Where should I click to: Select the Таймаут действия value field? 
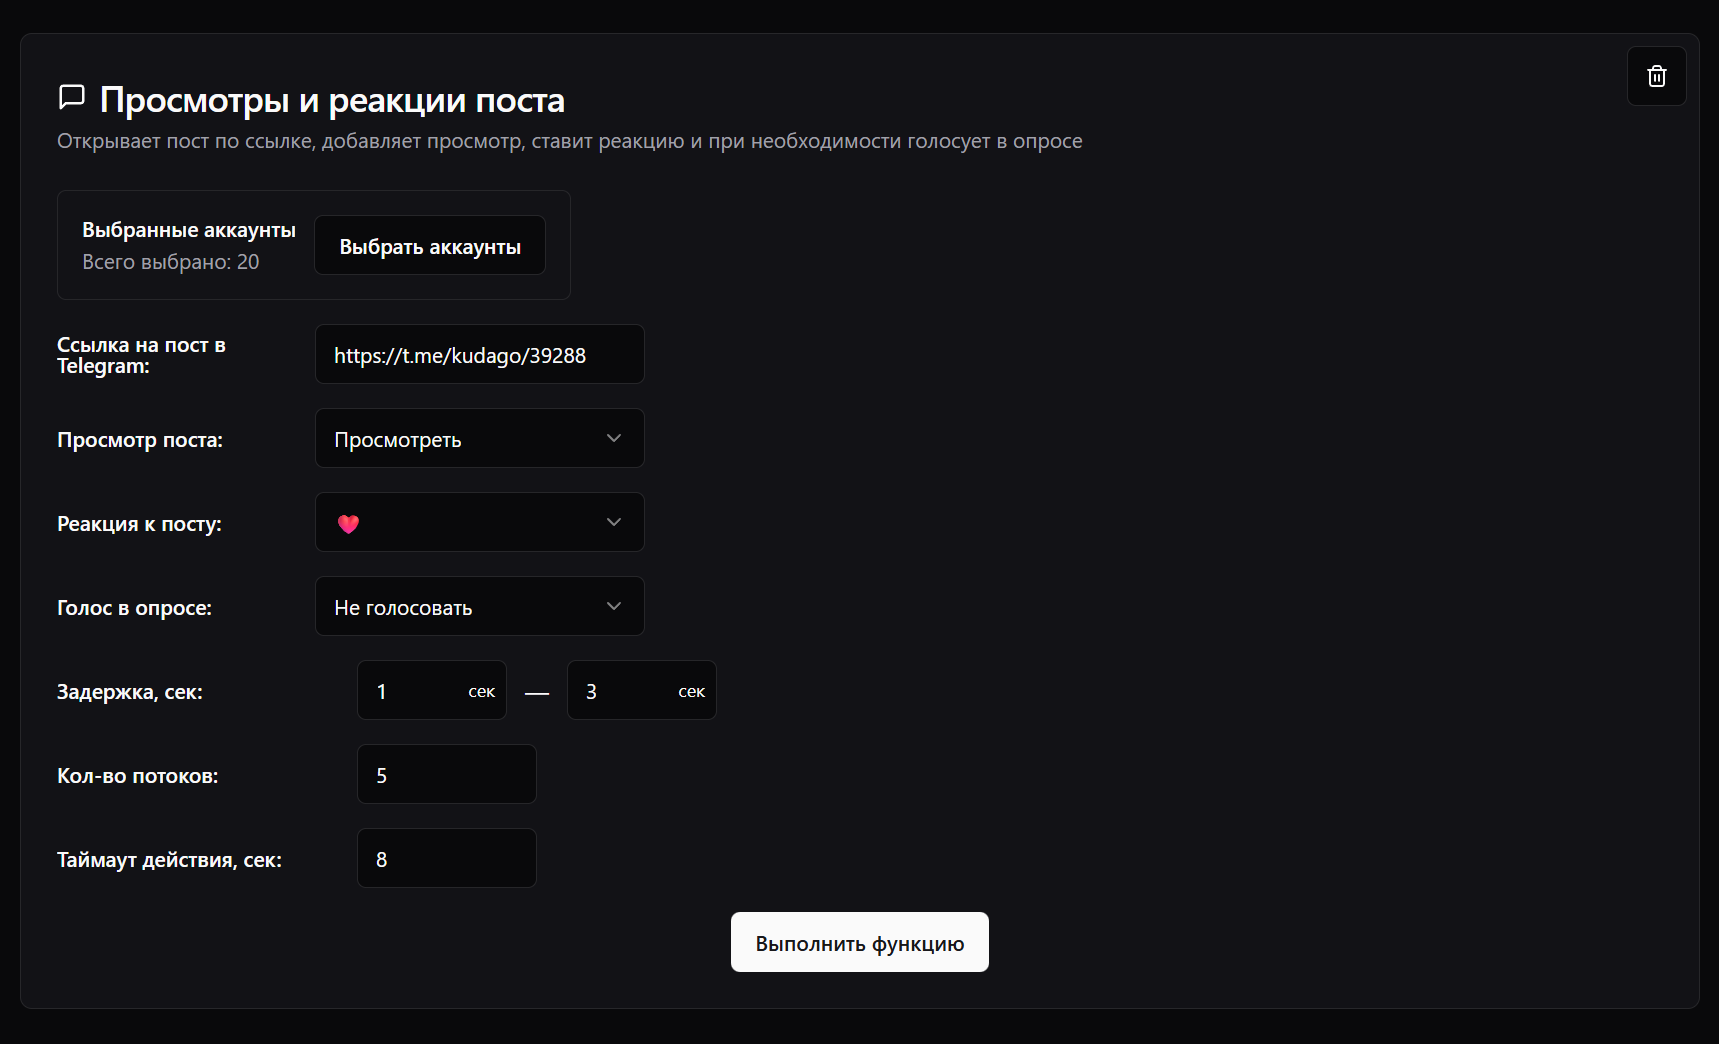pyautogui.click(x=446, y=859)
